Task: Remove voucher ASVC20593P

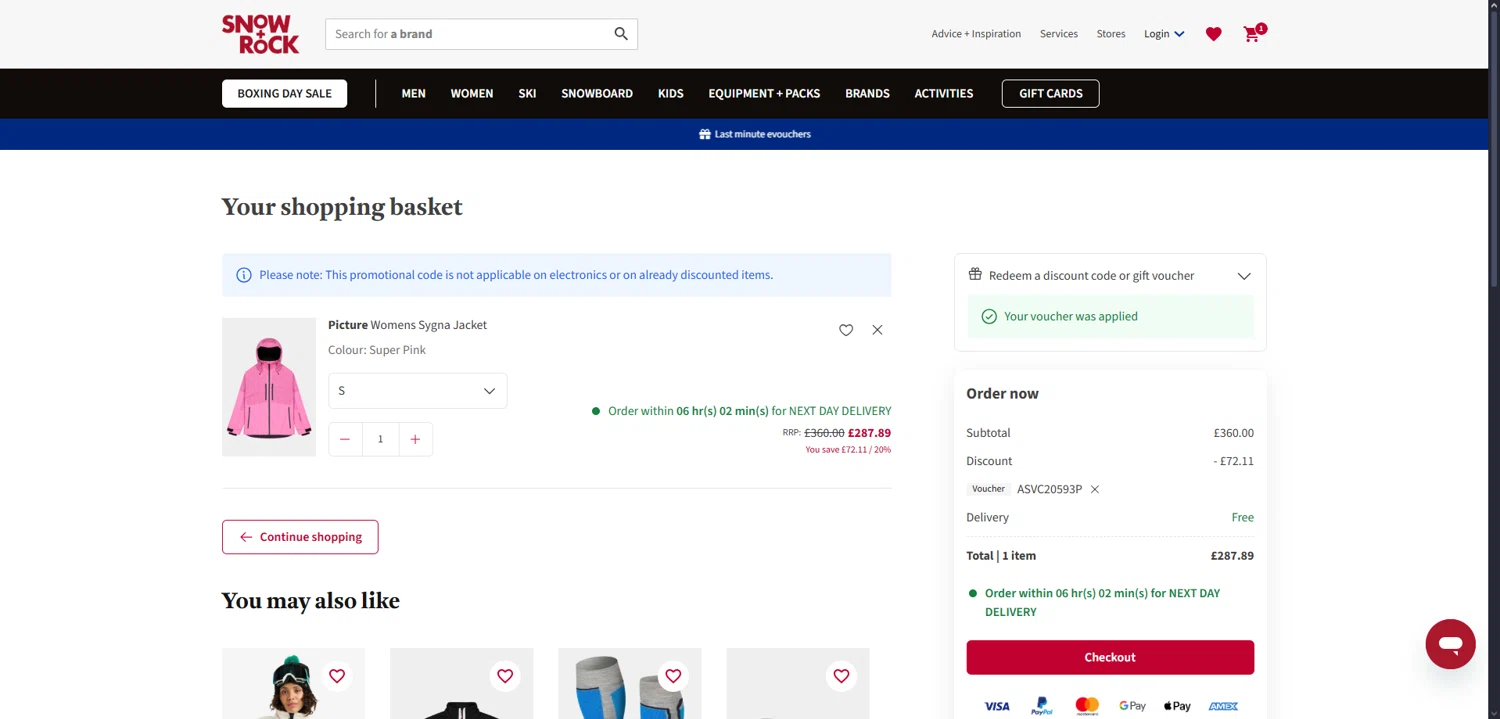Action: click(1095, 489)
